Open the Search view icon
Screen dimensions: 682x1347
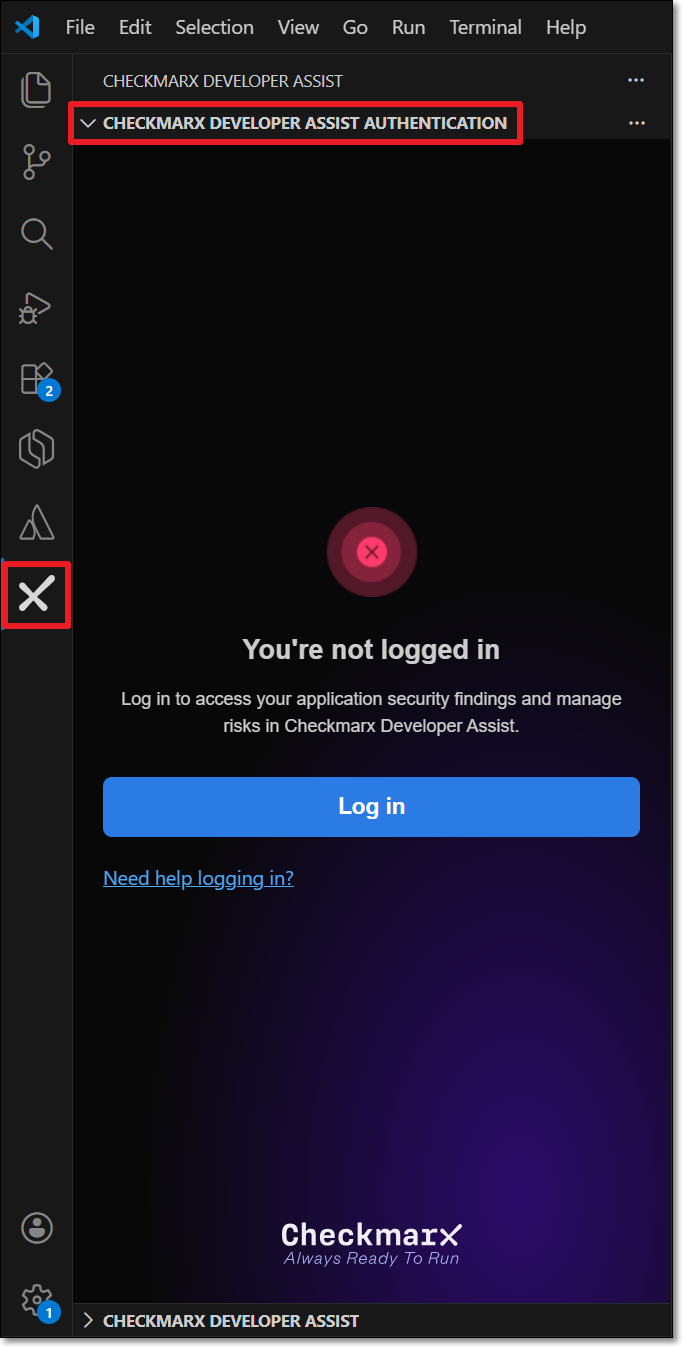coord(36,234)
